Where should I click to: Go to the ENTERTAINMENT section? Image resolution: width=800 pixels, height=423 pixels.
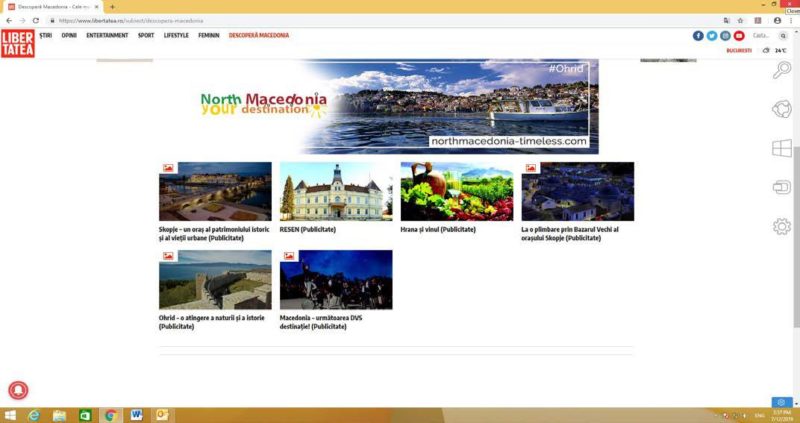(107, 35)
